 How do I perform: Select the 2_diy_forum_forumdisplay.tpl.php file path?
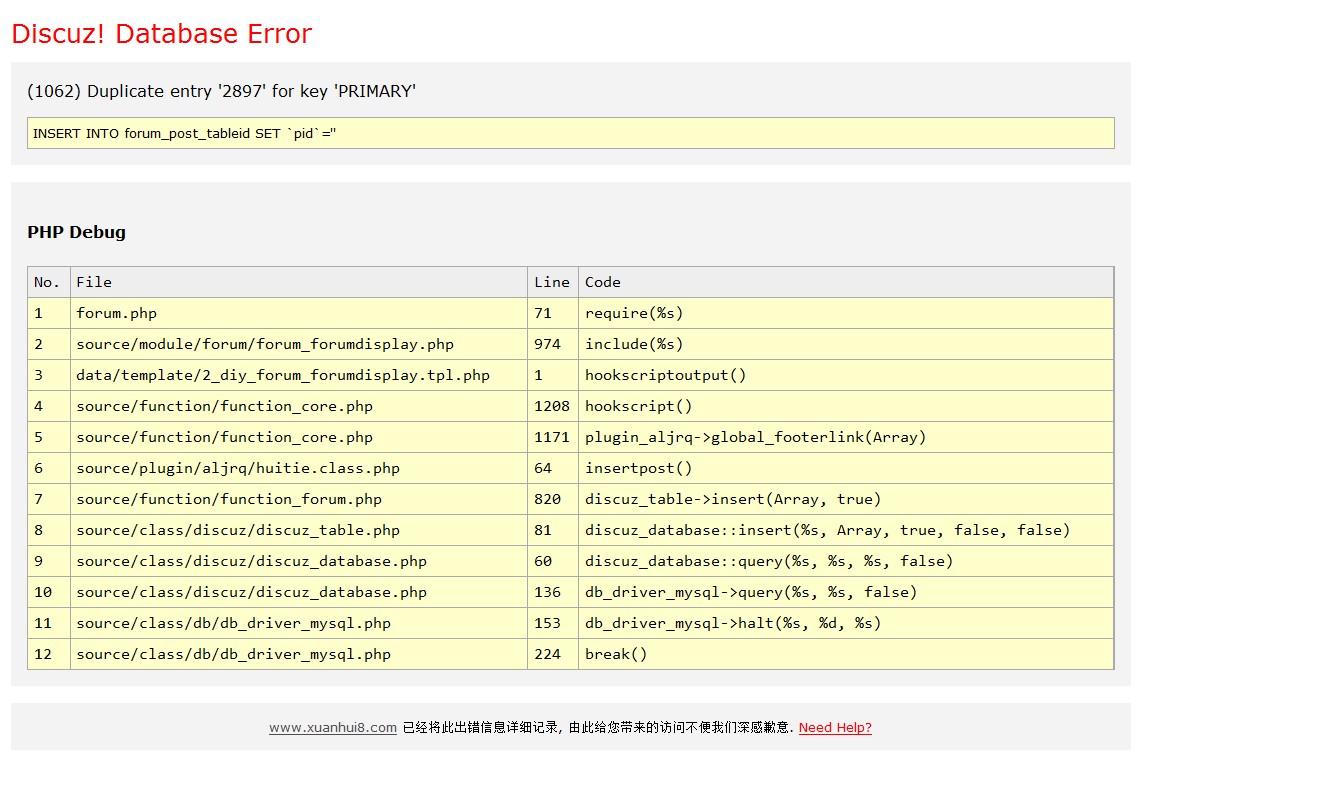(283, 375)
